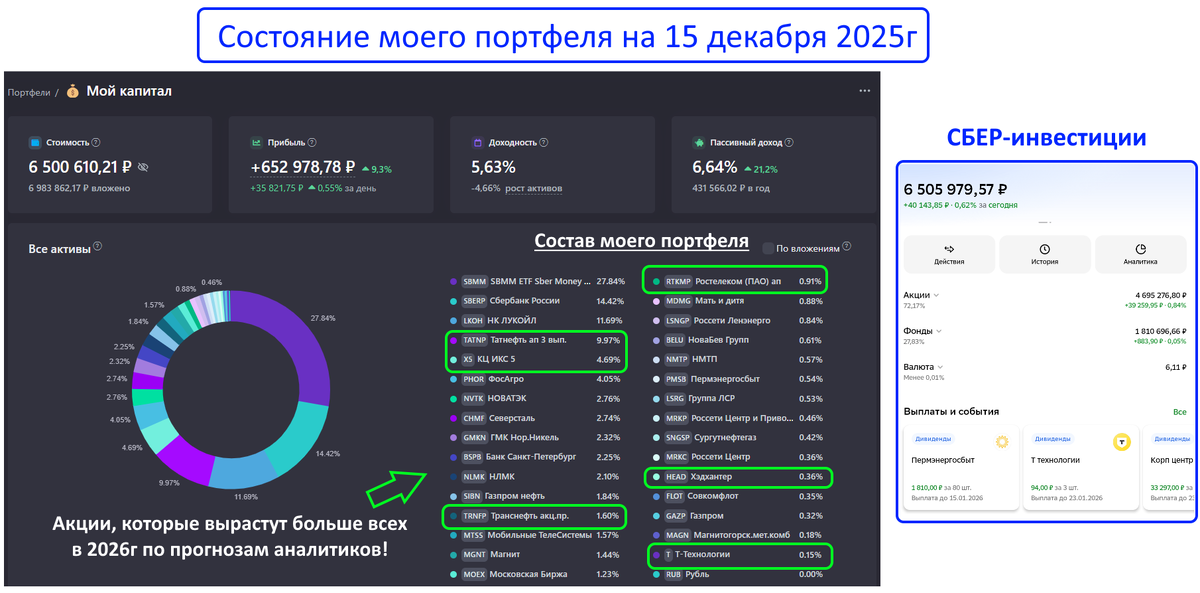
Task: Select the Мобильные ТелеСистемы row
Action: 537,536
